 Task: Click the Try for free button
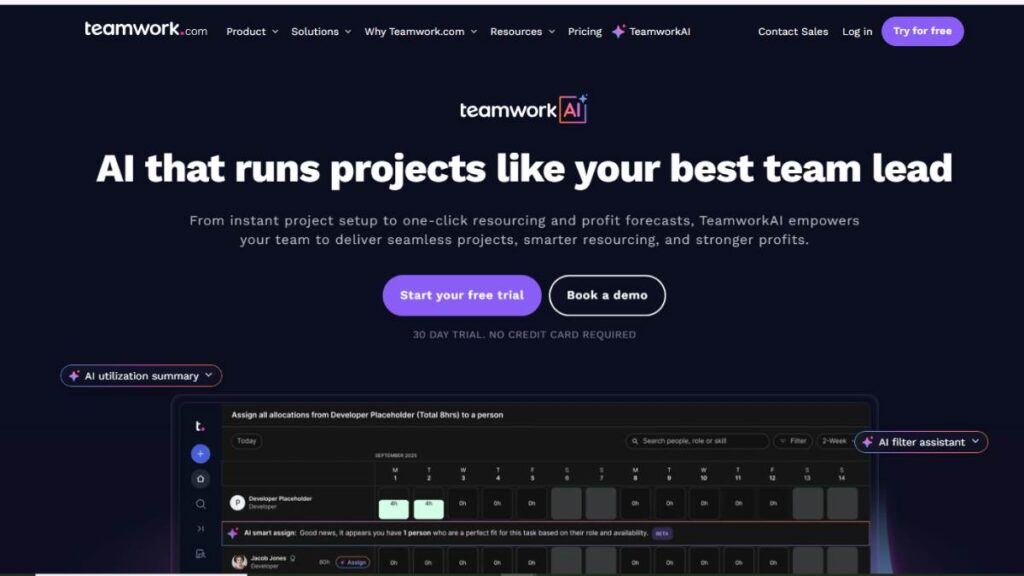click(x=922, y=31)
